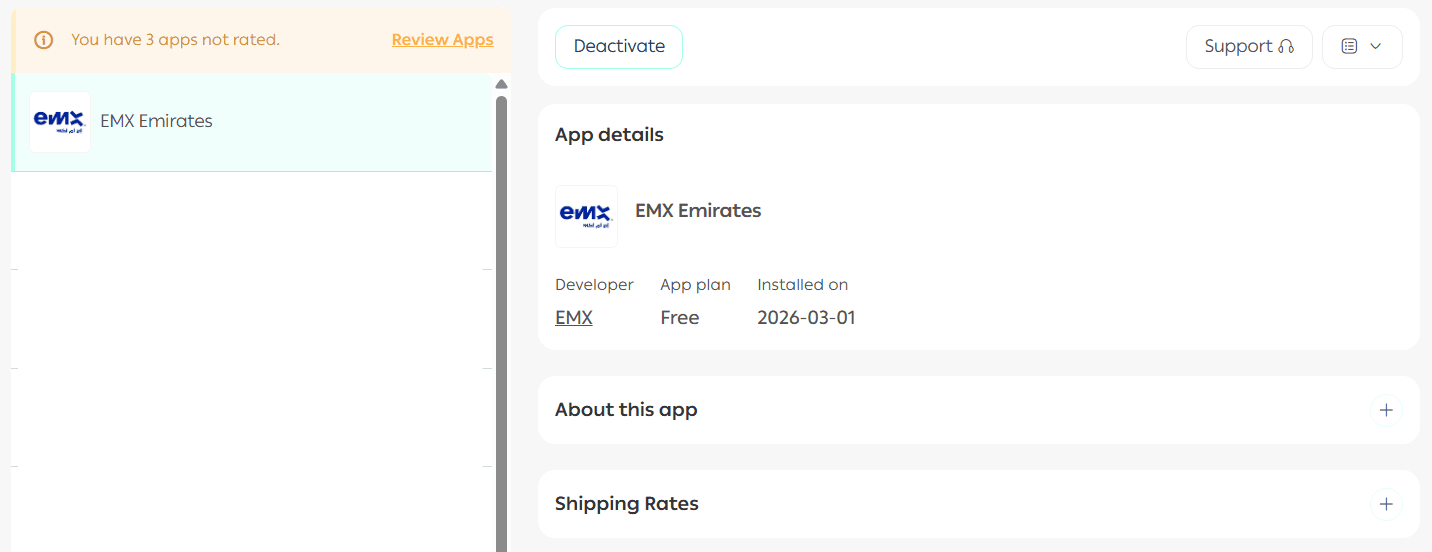Click the EMX logo in the apps list
This screenshot has width=1432, height=552.
[x=60, y=122]
